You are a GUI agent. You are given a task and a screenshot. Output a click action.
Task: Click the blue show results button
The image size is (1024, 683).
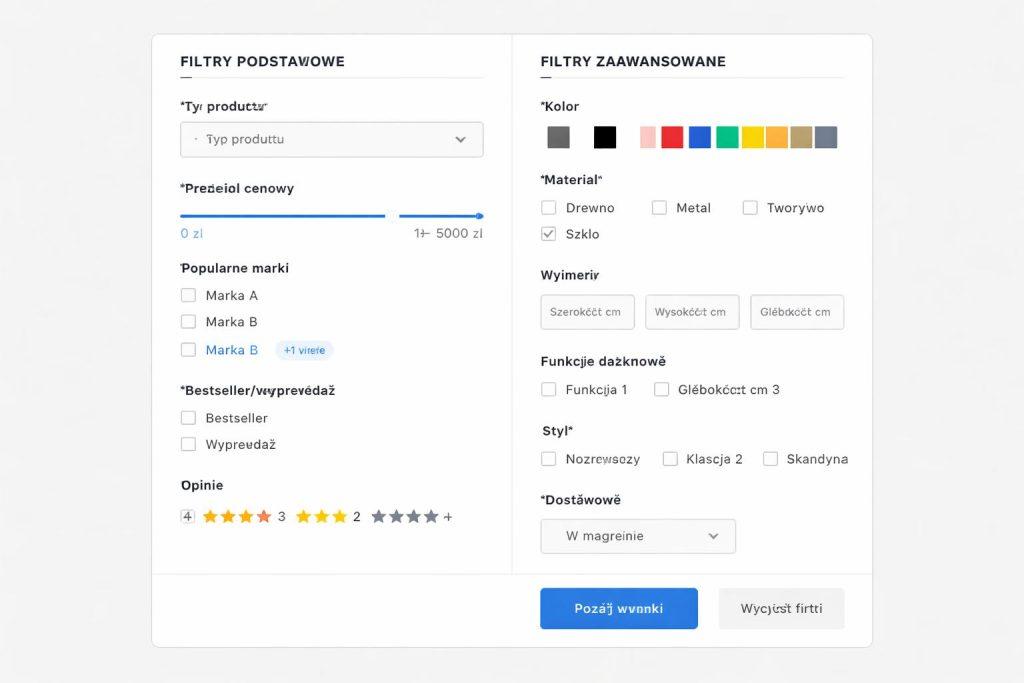click(x=619, y=608)
